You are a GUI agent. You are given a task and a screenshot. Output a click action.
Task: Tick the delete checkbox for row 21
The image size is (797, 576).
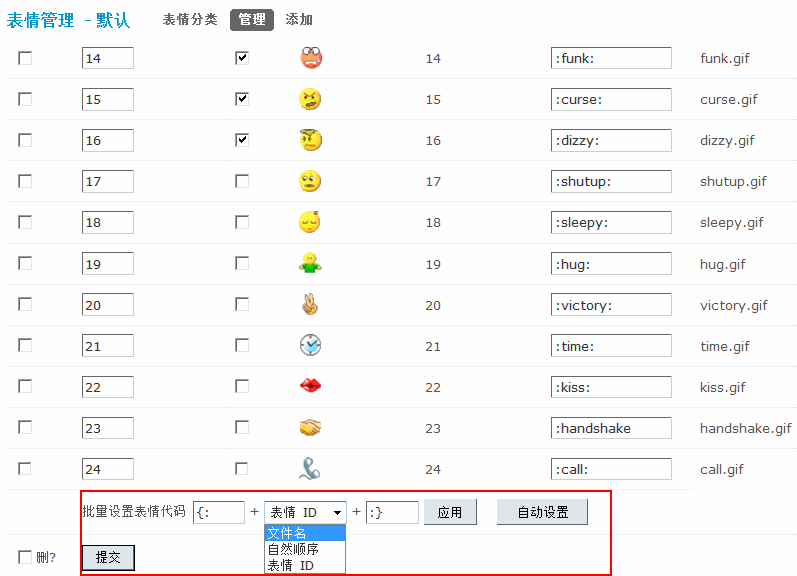click(x=25, y=345)
